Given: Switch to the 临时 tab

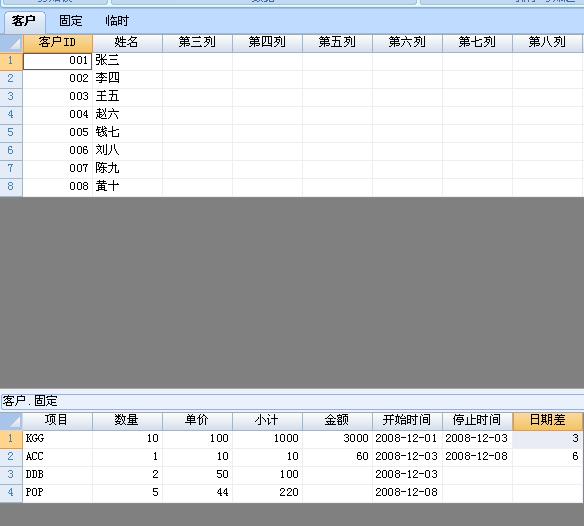Looking at the screenshot, I should pos(117,21).
